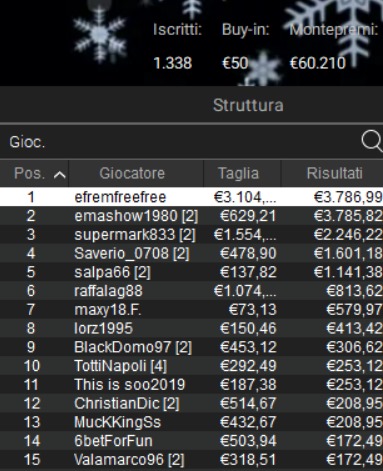Sort by Risultati column header
This screenshot has height=471, width=383.
coord(332,173)
